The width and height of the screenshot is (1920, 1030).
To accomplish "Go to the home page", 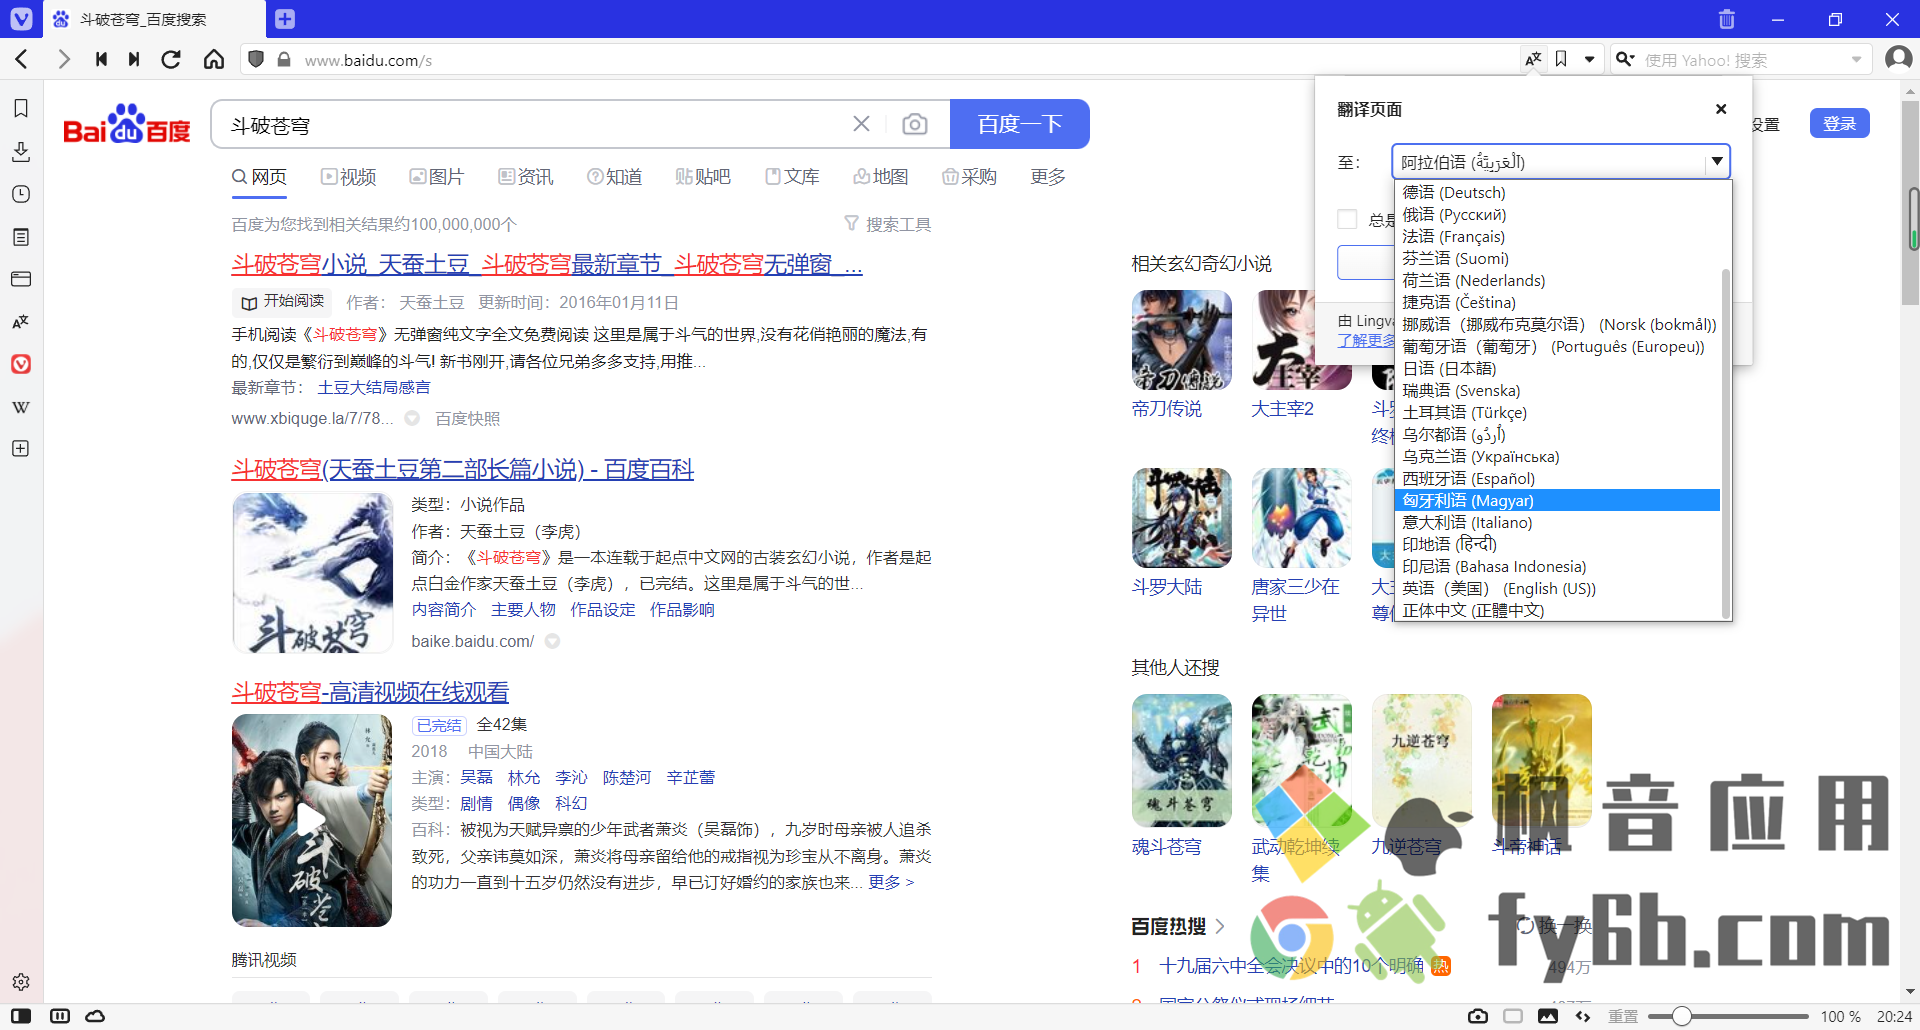I will point(214,60).
